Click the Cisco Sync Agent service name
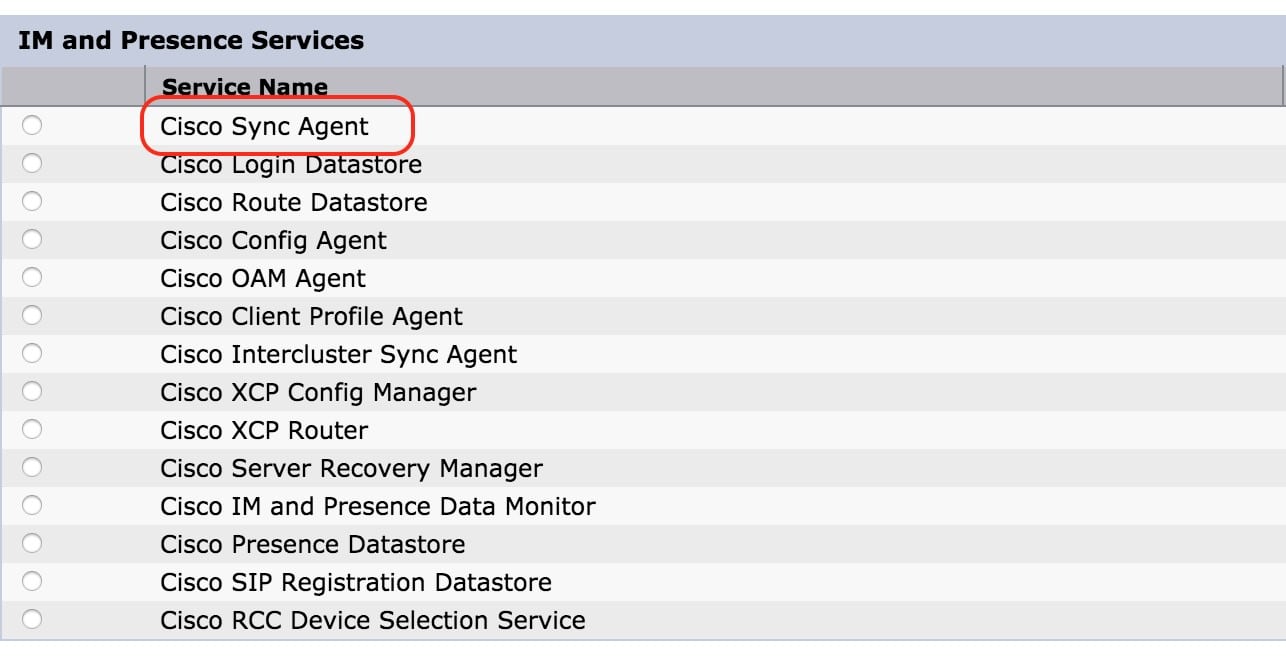The width and height of the screenshot is (1286, 660). click(x=264, y=127)
